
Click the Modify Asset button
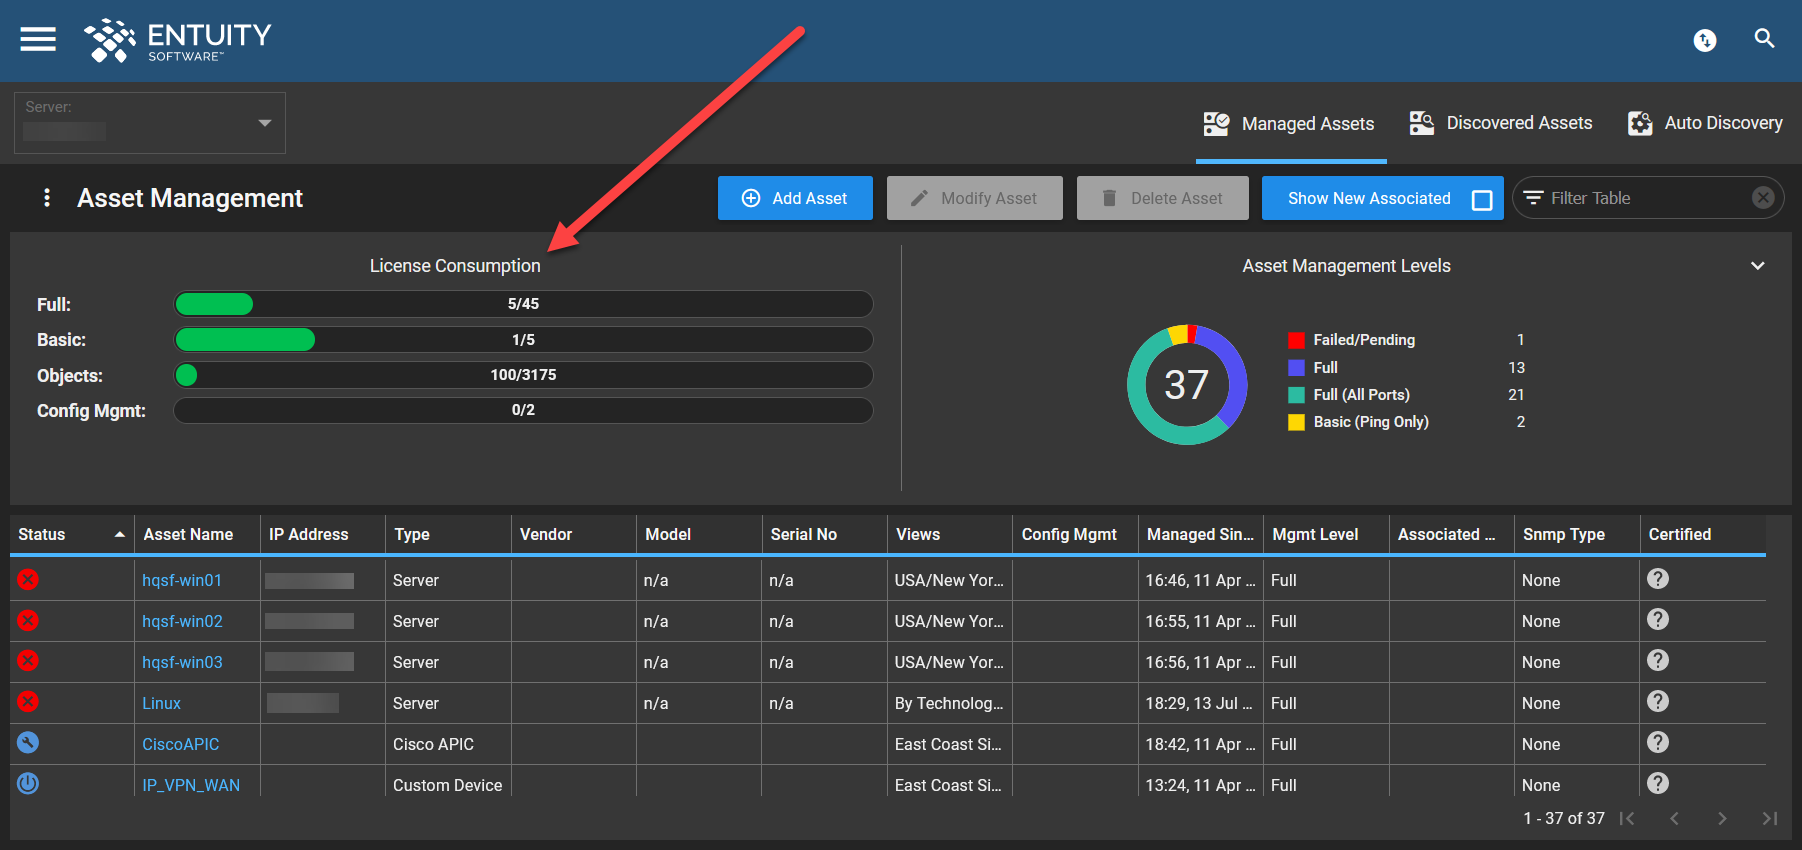(x=975, y=198)
